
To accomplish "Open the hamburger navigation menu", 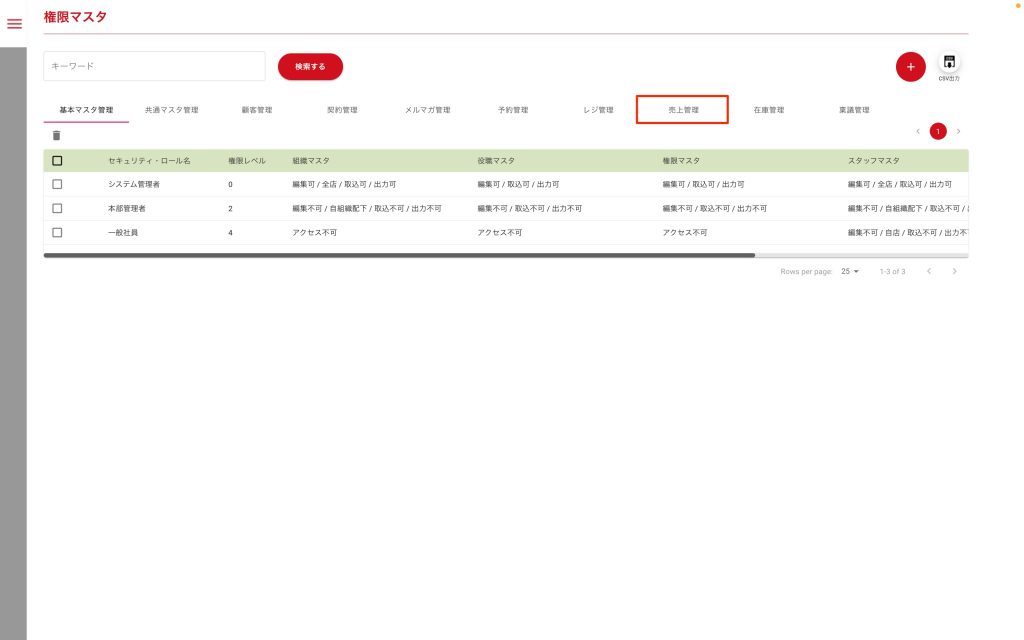I will click(x=14, y=24).
